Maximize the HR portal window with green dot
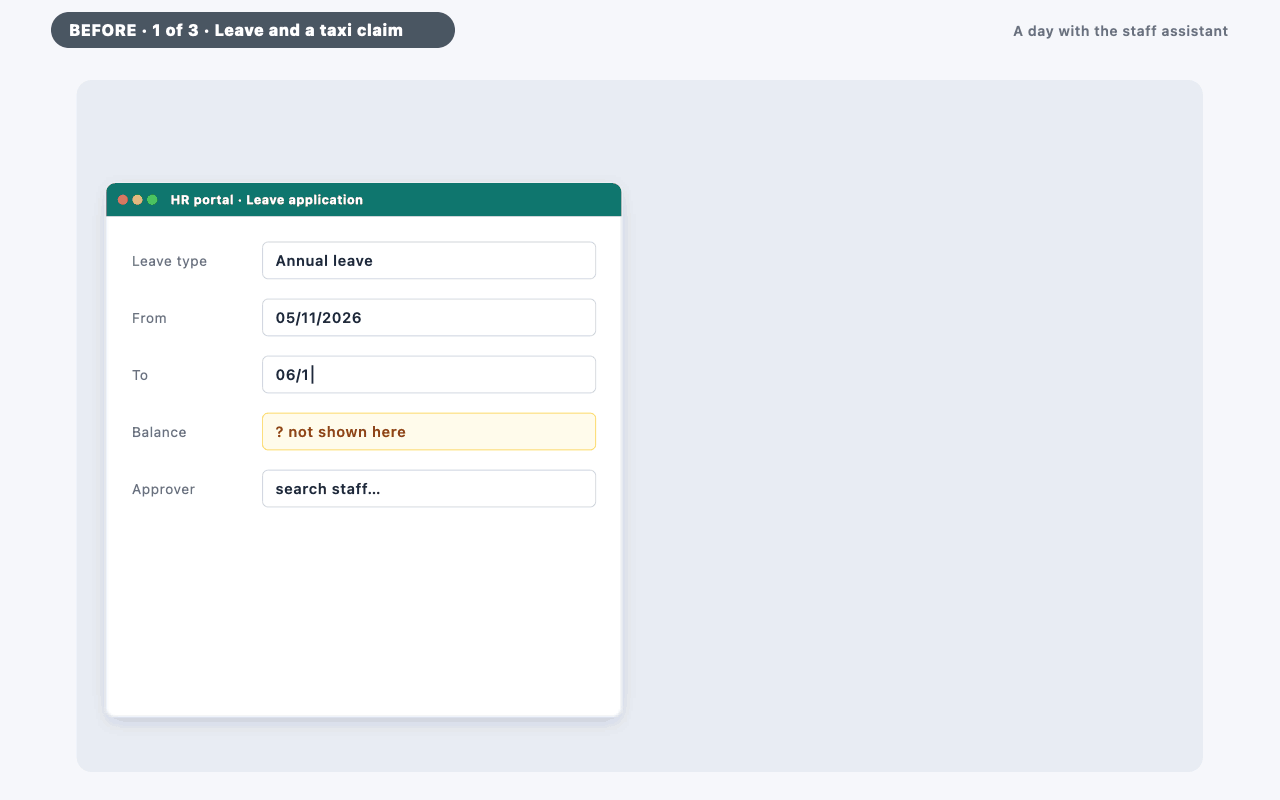Image resolution: width=1280 pixels, height=800 pixels. click(152, 200)
